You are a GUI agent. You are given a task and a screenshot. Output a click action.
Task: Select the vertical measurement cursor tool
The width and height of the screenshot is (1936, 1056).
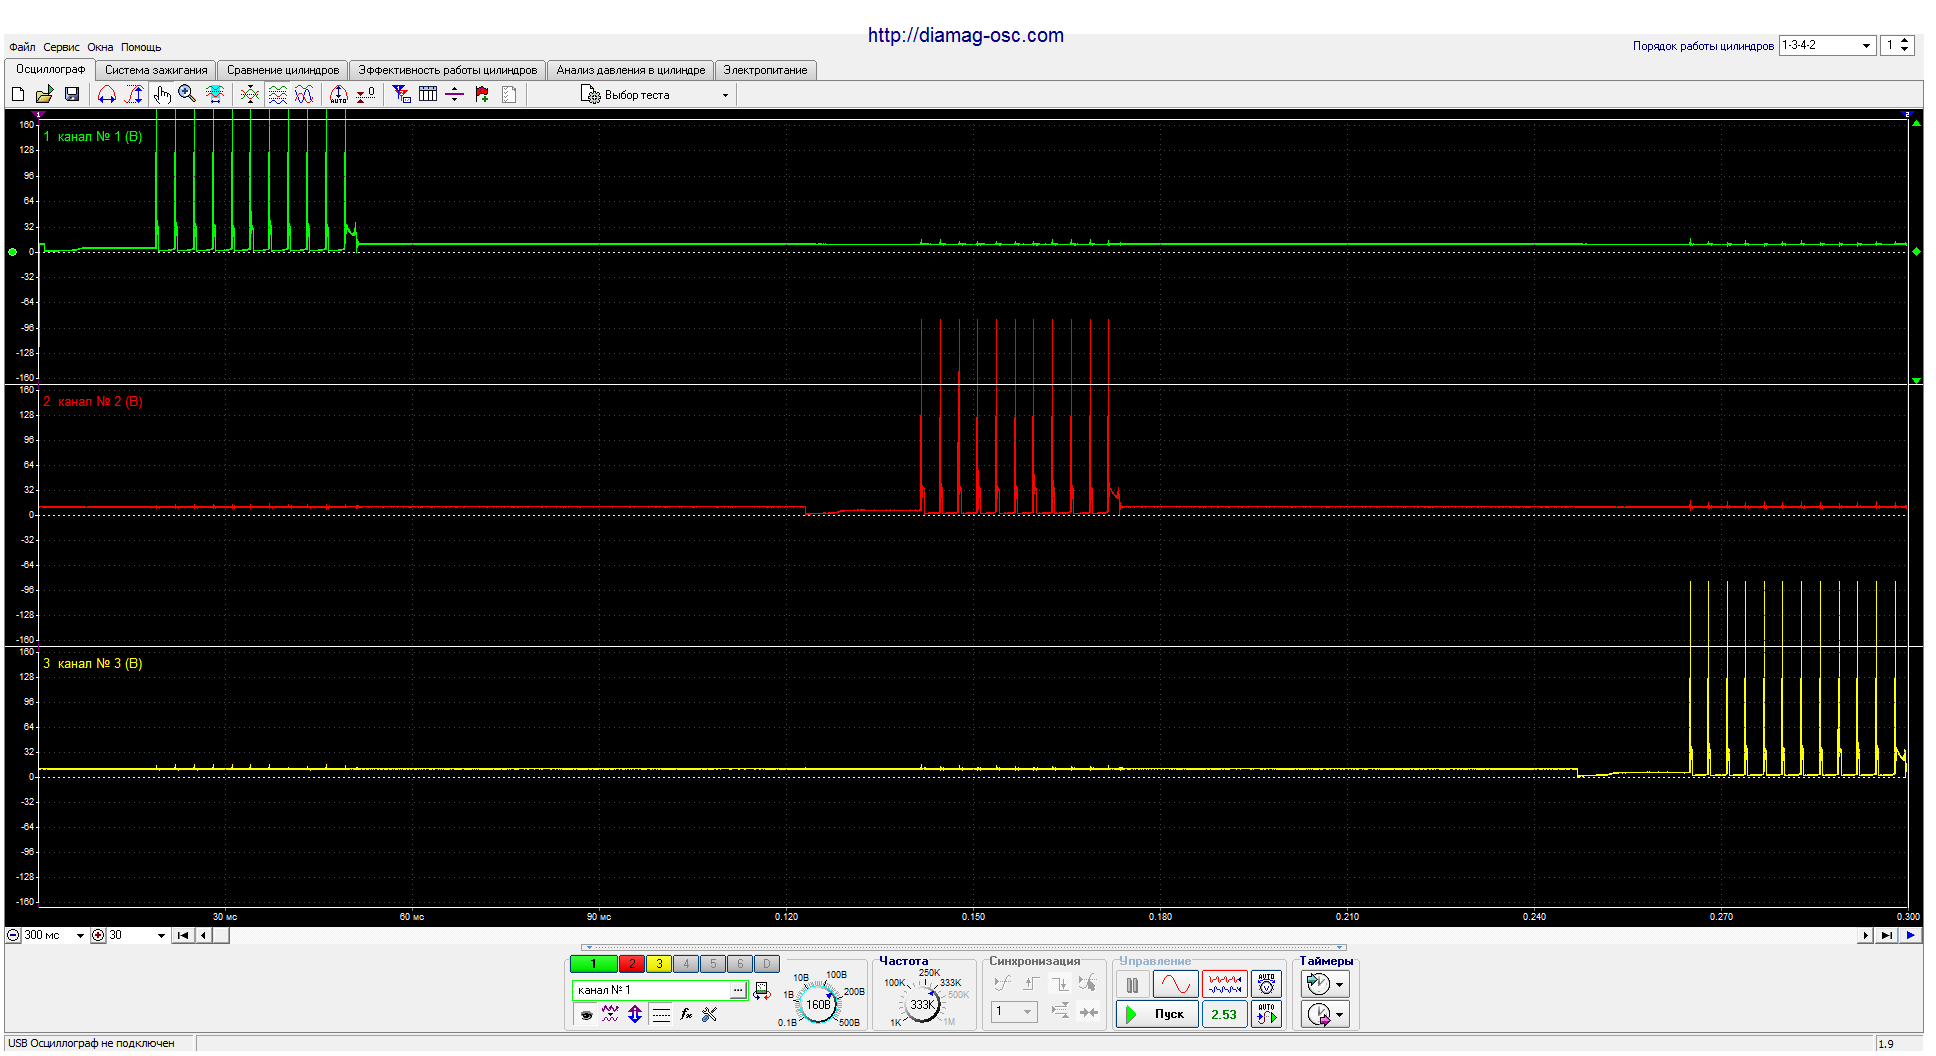[134, 94]
